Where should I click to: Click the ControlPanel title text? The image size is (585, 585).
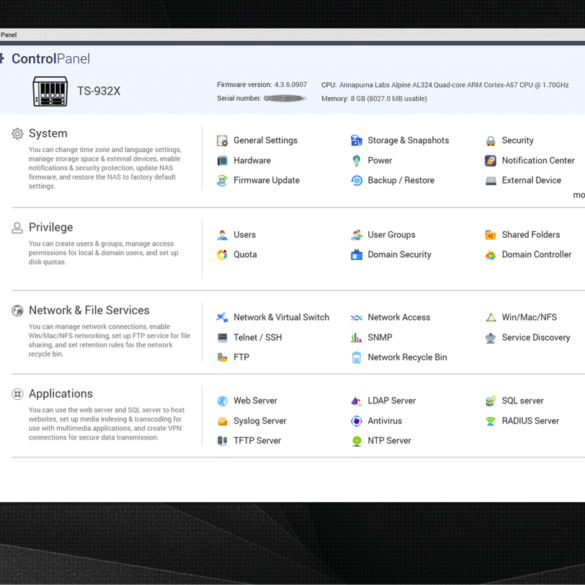(x=51, y=59)
